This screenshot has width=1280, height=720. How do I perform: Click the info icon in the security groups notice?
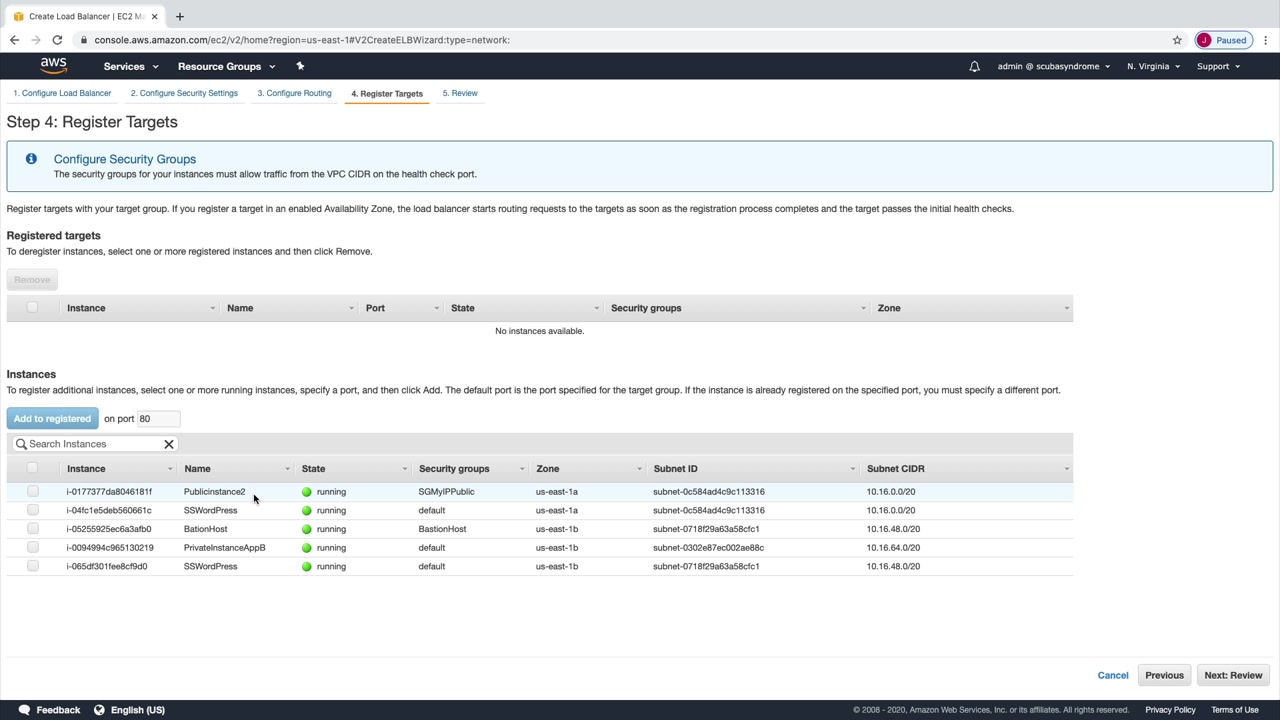tap(31, 159)
